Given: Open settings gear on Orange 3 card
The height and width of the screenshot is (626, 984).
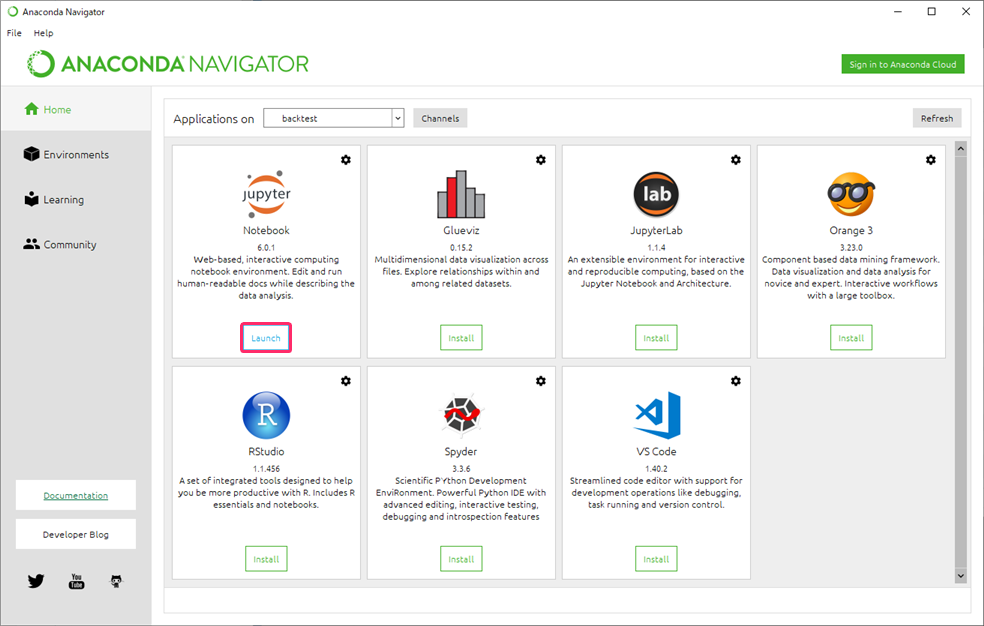Looking at the screenshot, I should tap(931, 160).
